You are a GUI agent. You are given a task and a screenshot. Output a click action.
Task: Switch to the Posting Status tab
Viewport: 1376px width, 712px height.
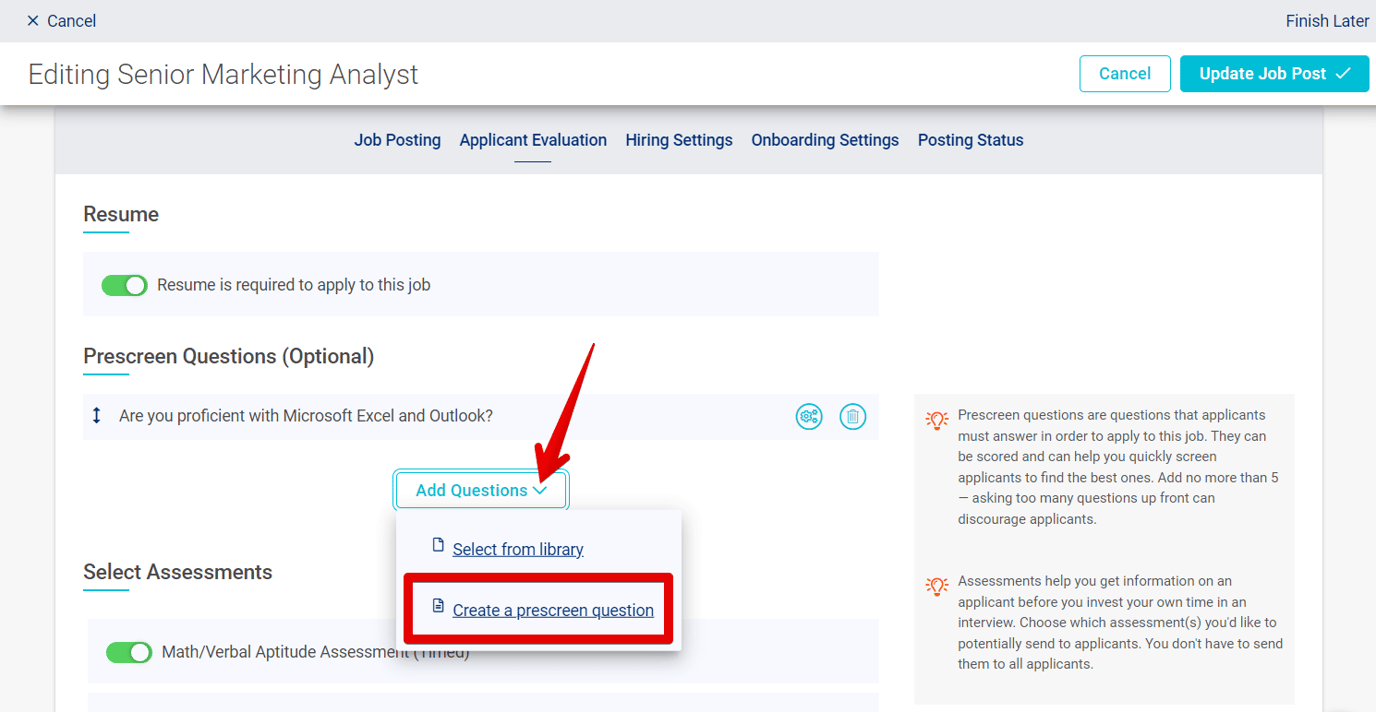969,140
